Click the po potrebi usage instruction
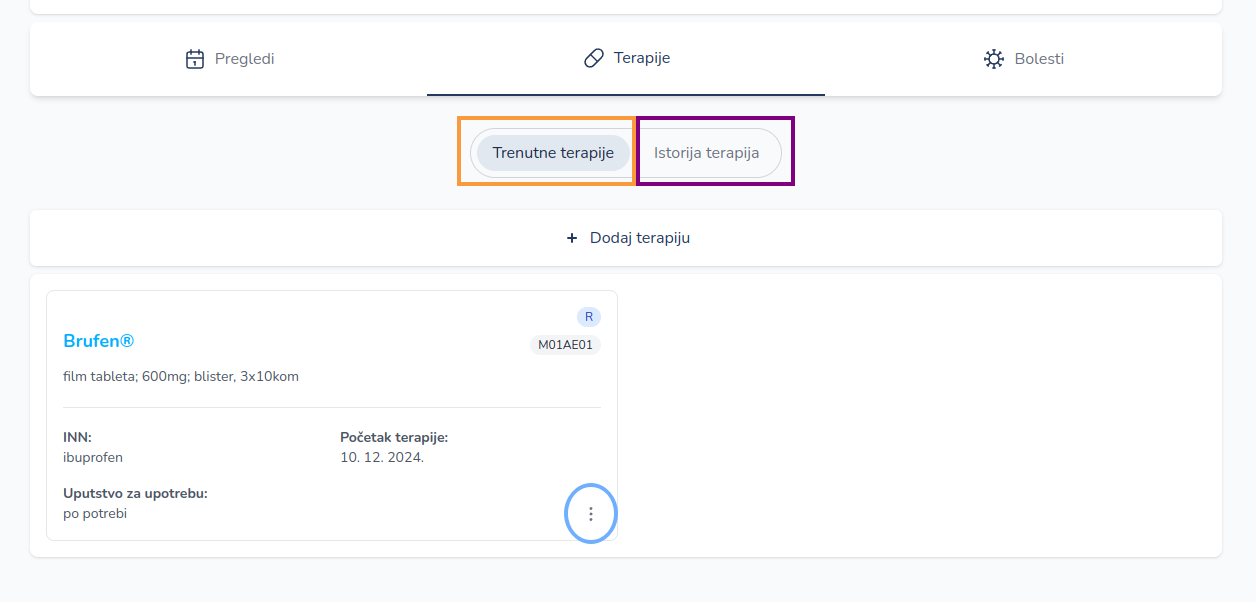Screen dimensions: 1256x602 [x=95, y=513]
